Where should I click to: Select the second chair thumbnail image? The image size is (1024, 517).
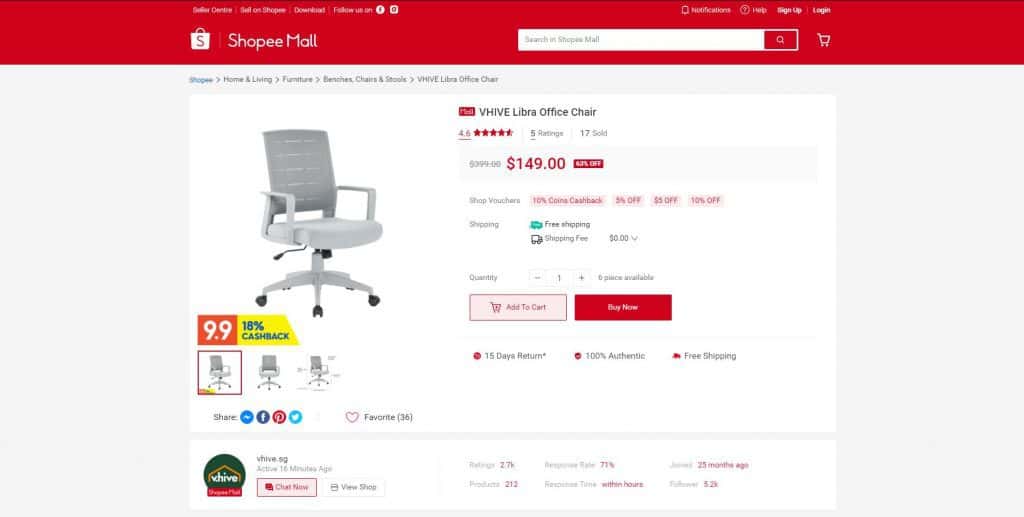pyautogui.click(x=269, y=373)
